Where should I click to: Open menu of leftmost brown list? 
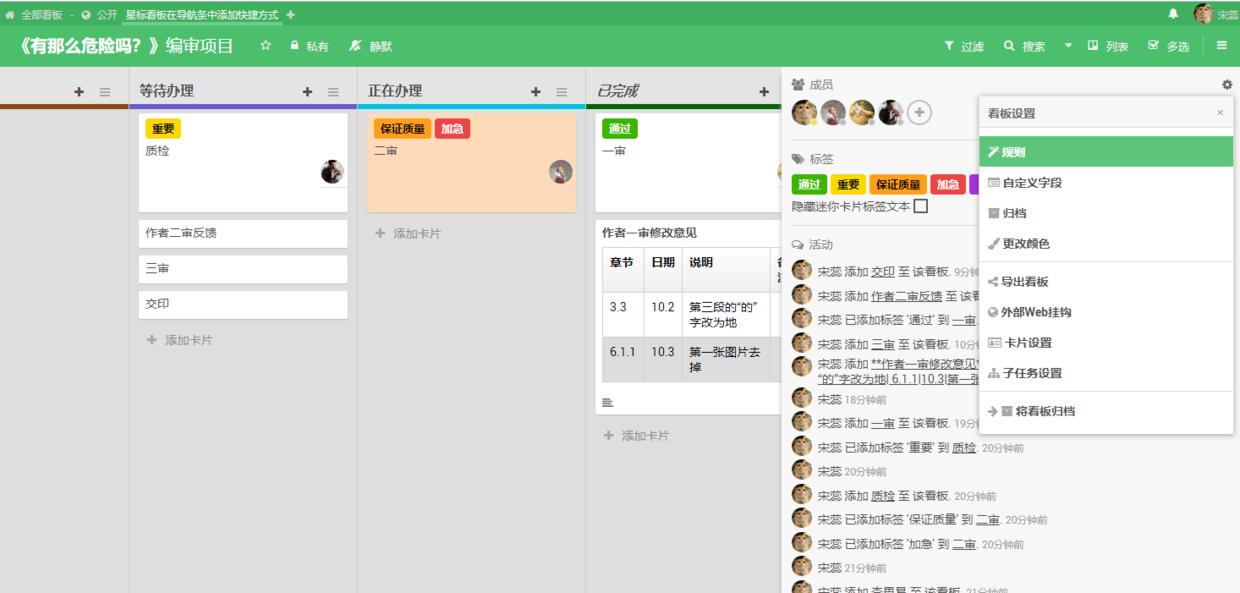(x=105, y=91)
